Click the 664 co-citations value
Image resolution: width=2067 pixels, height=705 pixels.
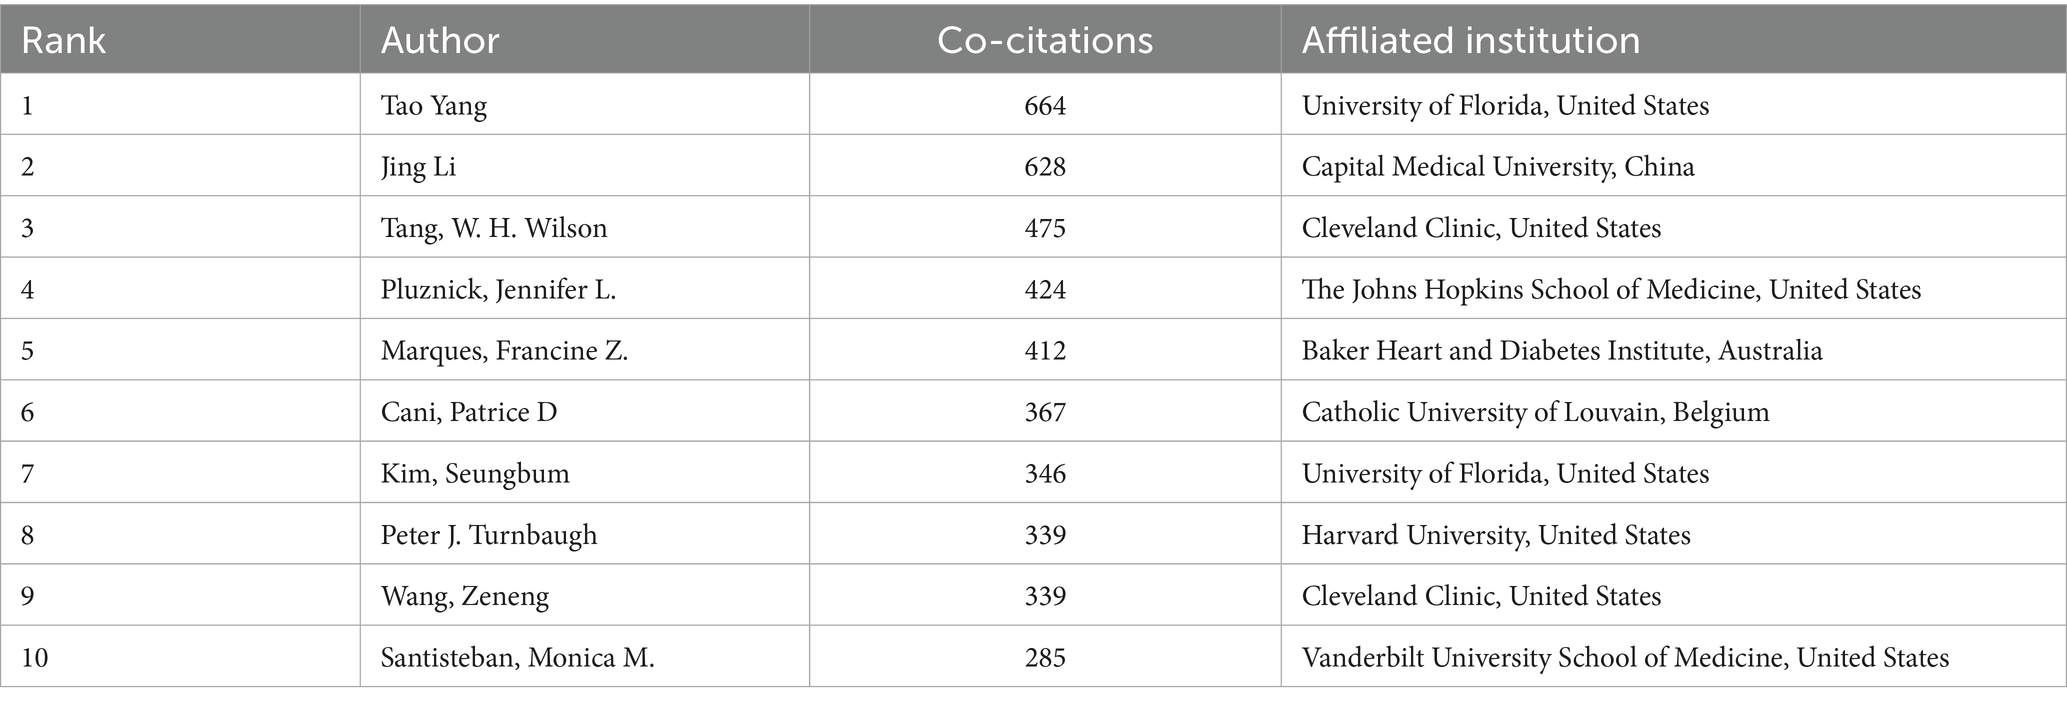(1045, 105)
